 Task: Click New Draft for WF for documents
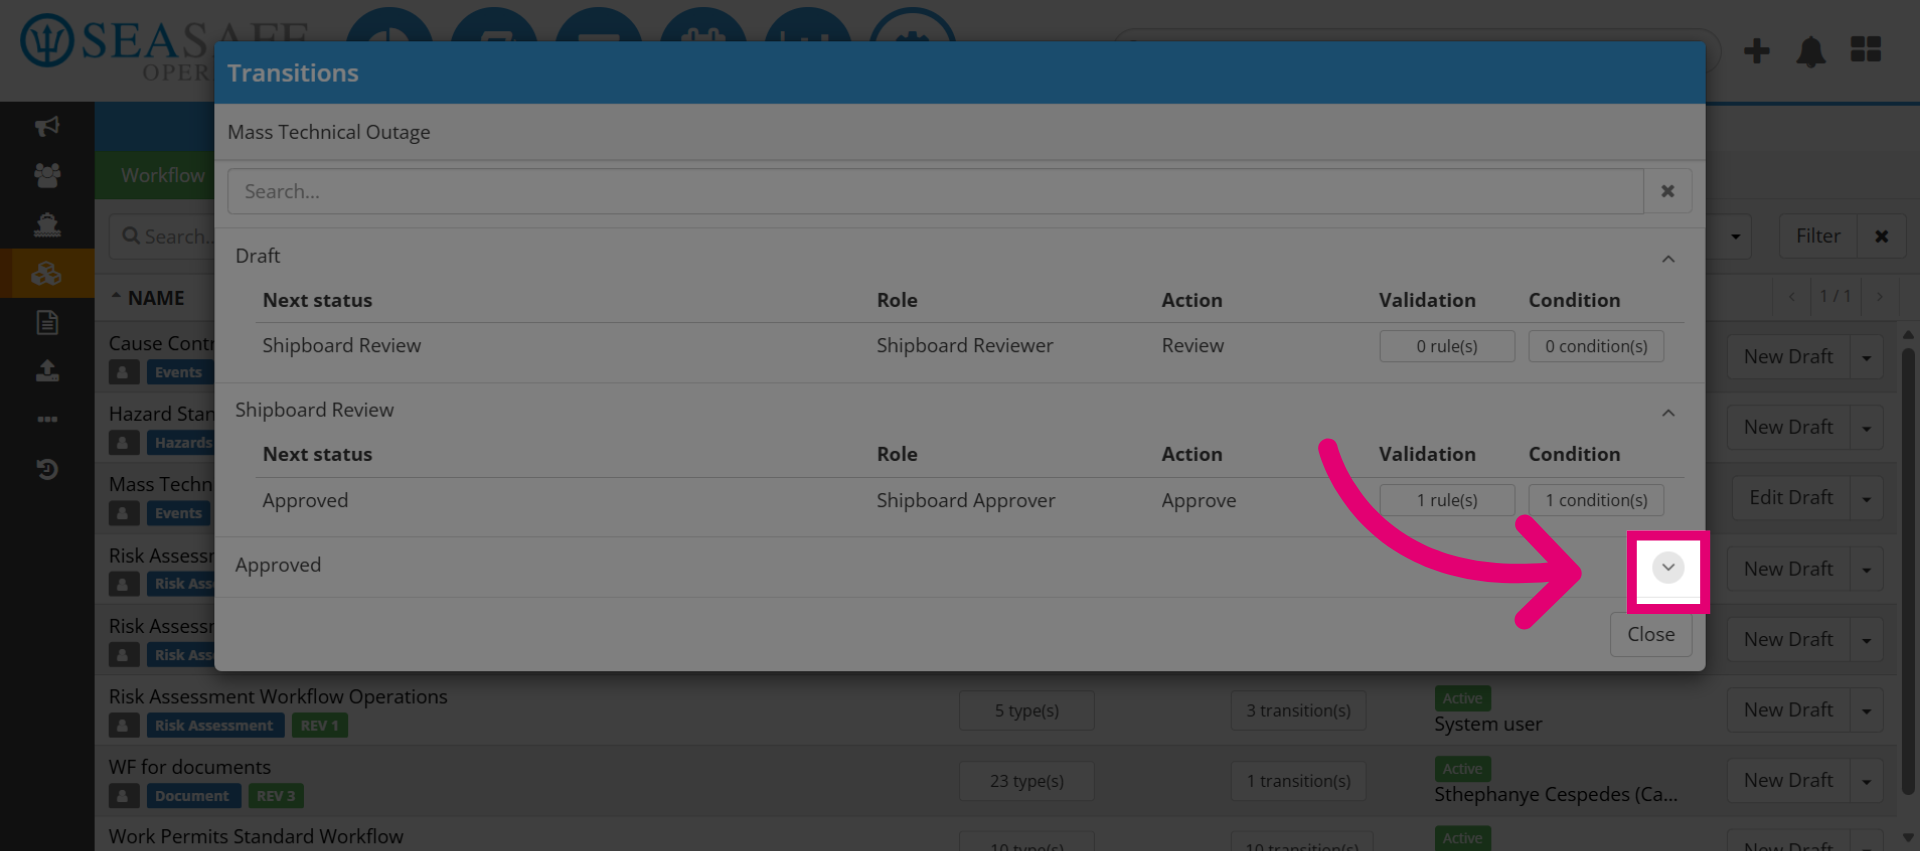click(1788, 781)
